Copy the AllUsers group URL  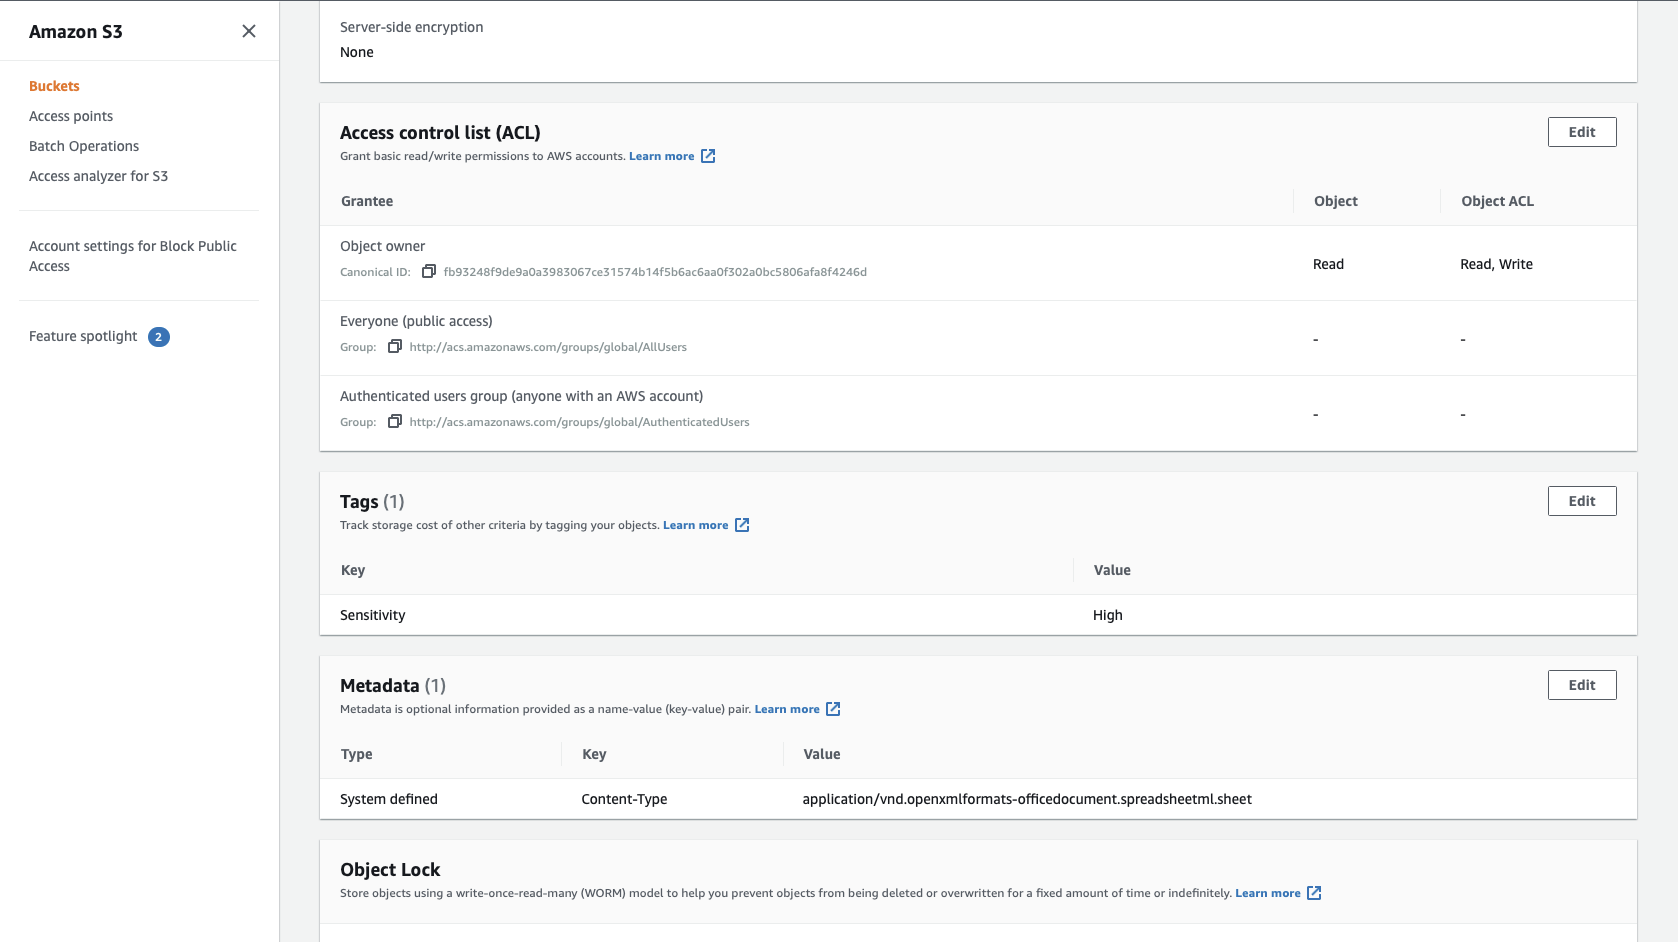point(395,347)
